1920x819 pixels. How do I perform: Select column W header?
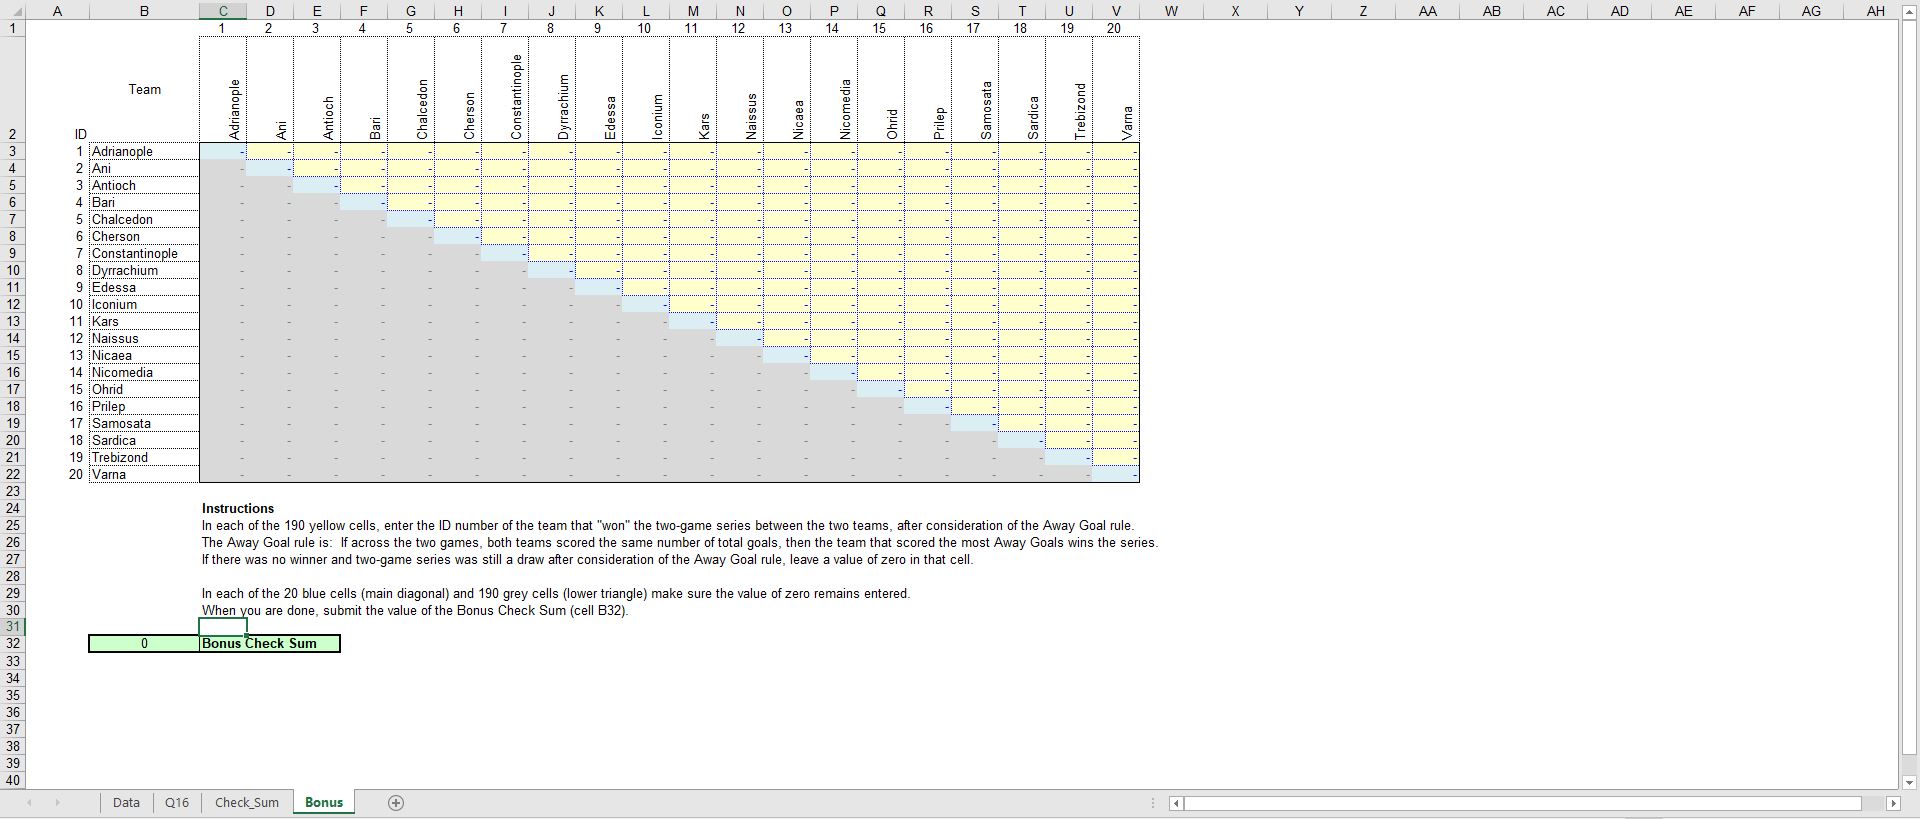point(1170,11)
